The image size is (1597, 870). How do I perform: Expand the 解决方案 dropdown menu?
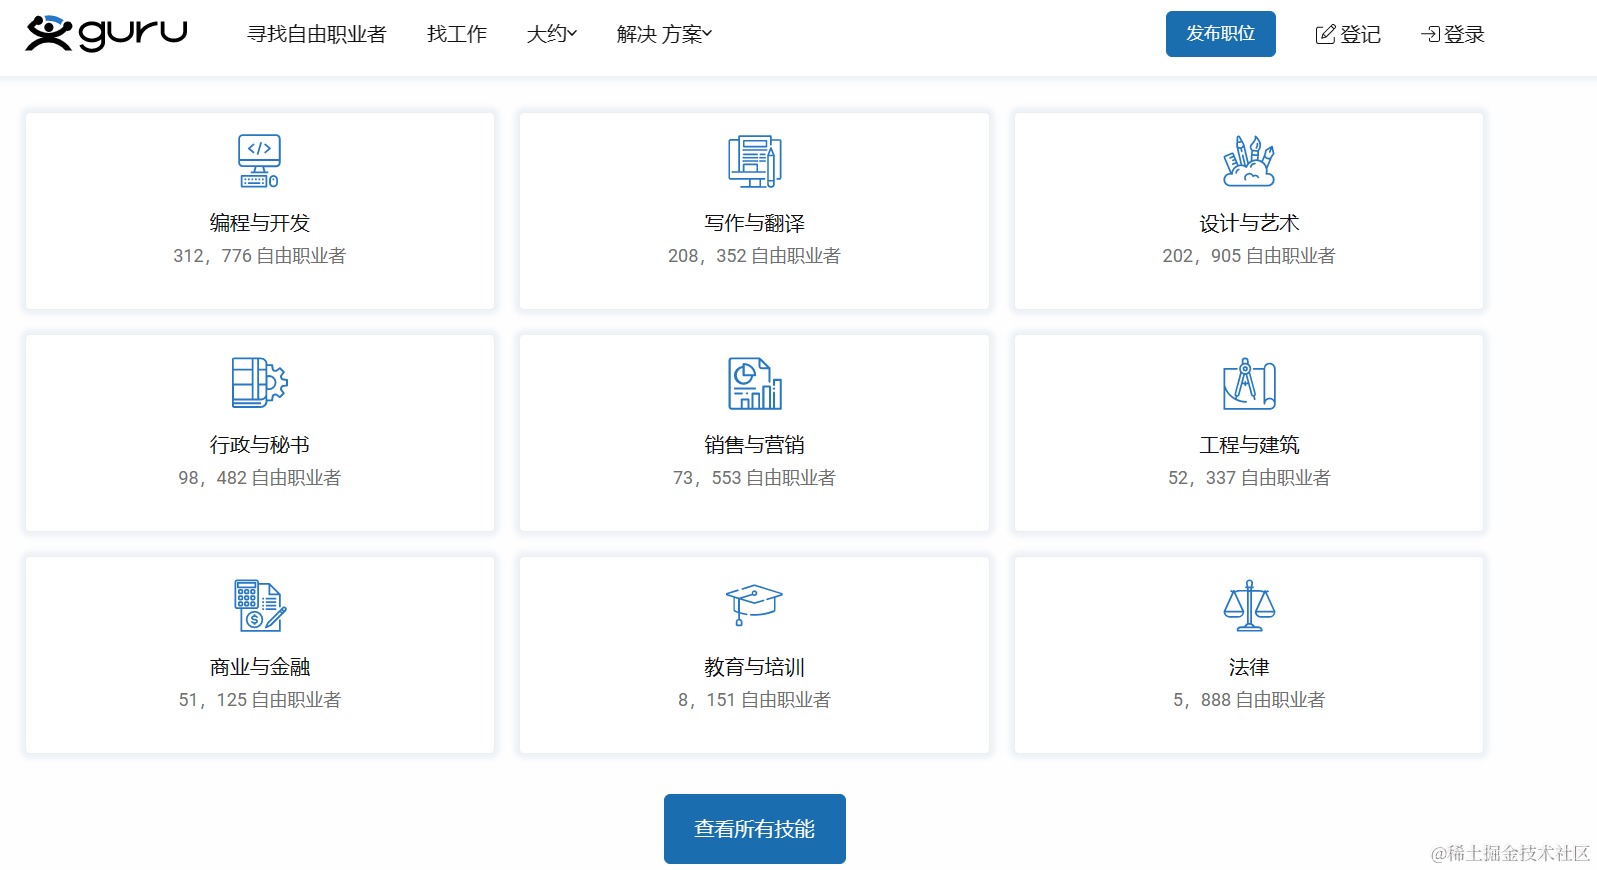[x=664, y=34]
